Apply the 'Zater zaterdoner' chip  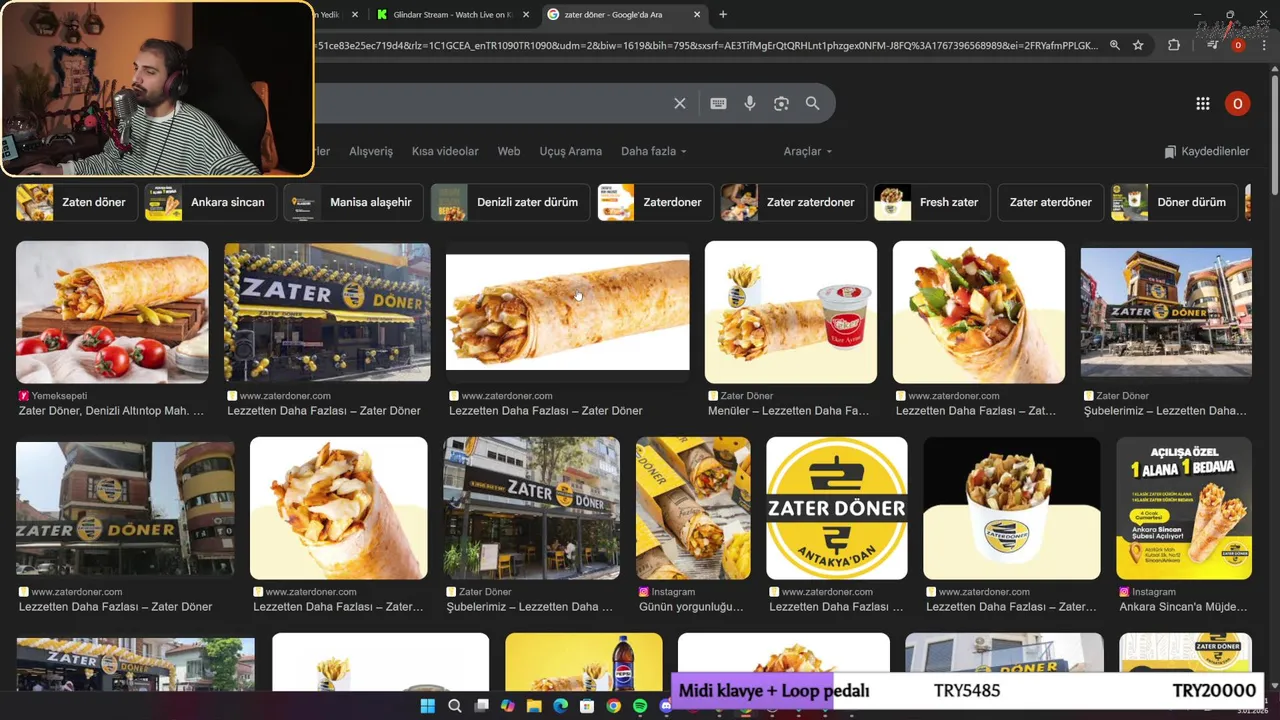[794, 202]
